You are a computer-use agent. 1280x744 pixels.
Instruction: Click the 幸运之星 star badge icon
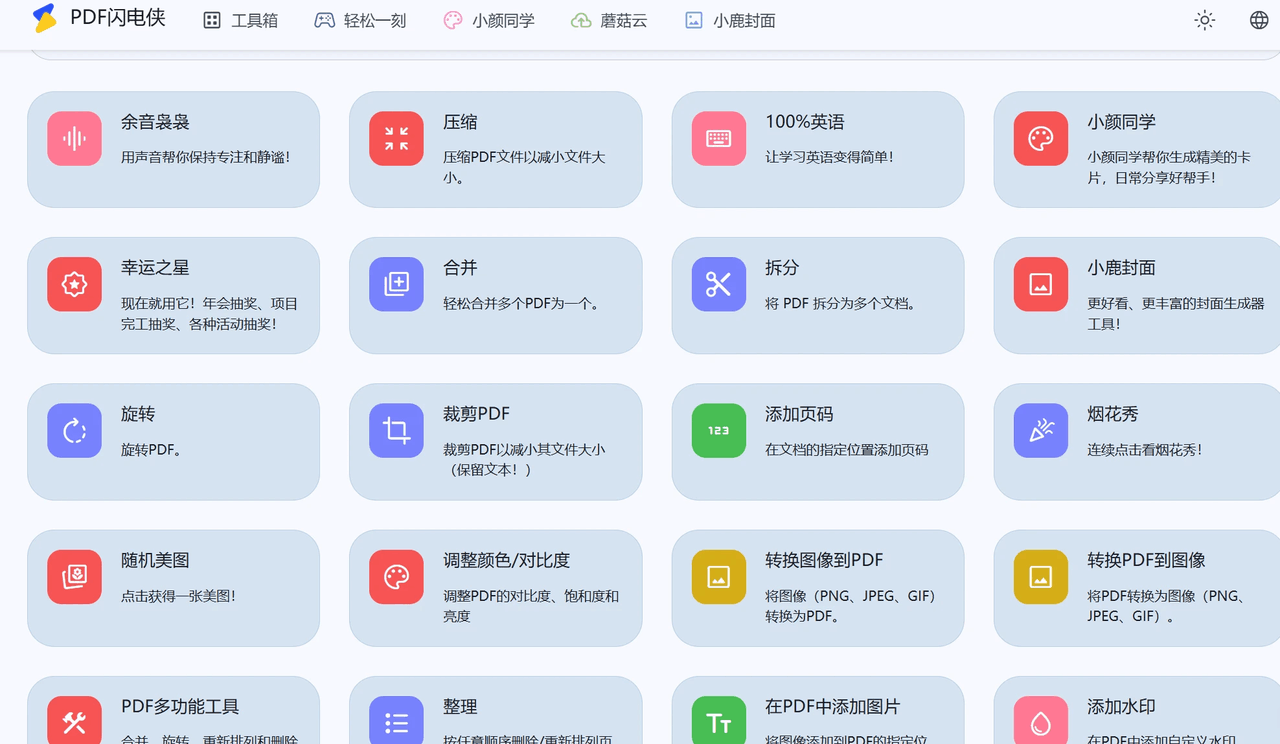[x=74, y=284]
